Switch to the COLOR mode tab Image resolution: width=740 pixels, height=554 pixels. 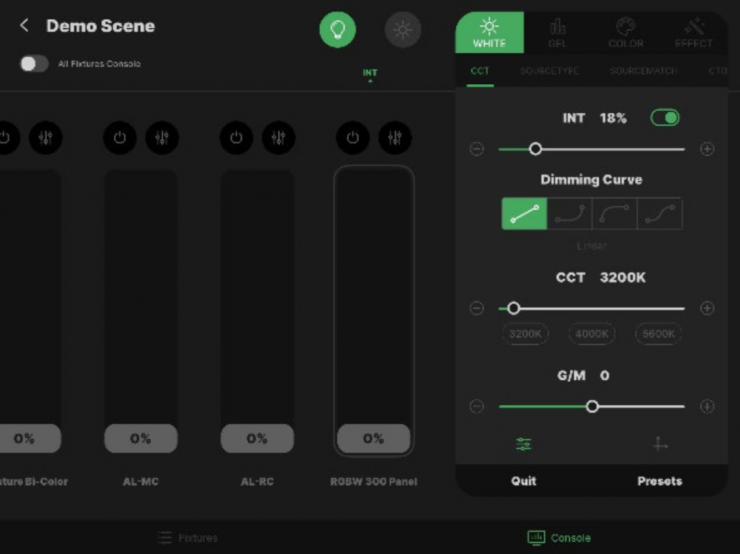coord(626,33)
